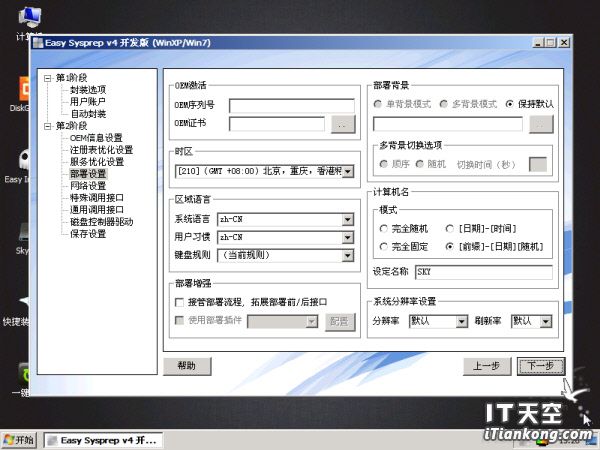Image resolution: width=600 pixels, height=450 pixels.
Task: Open the 时区 timezone dropdown
Action: (x=347, y=171)
